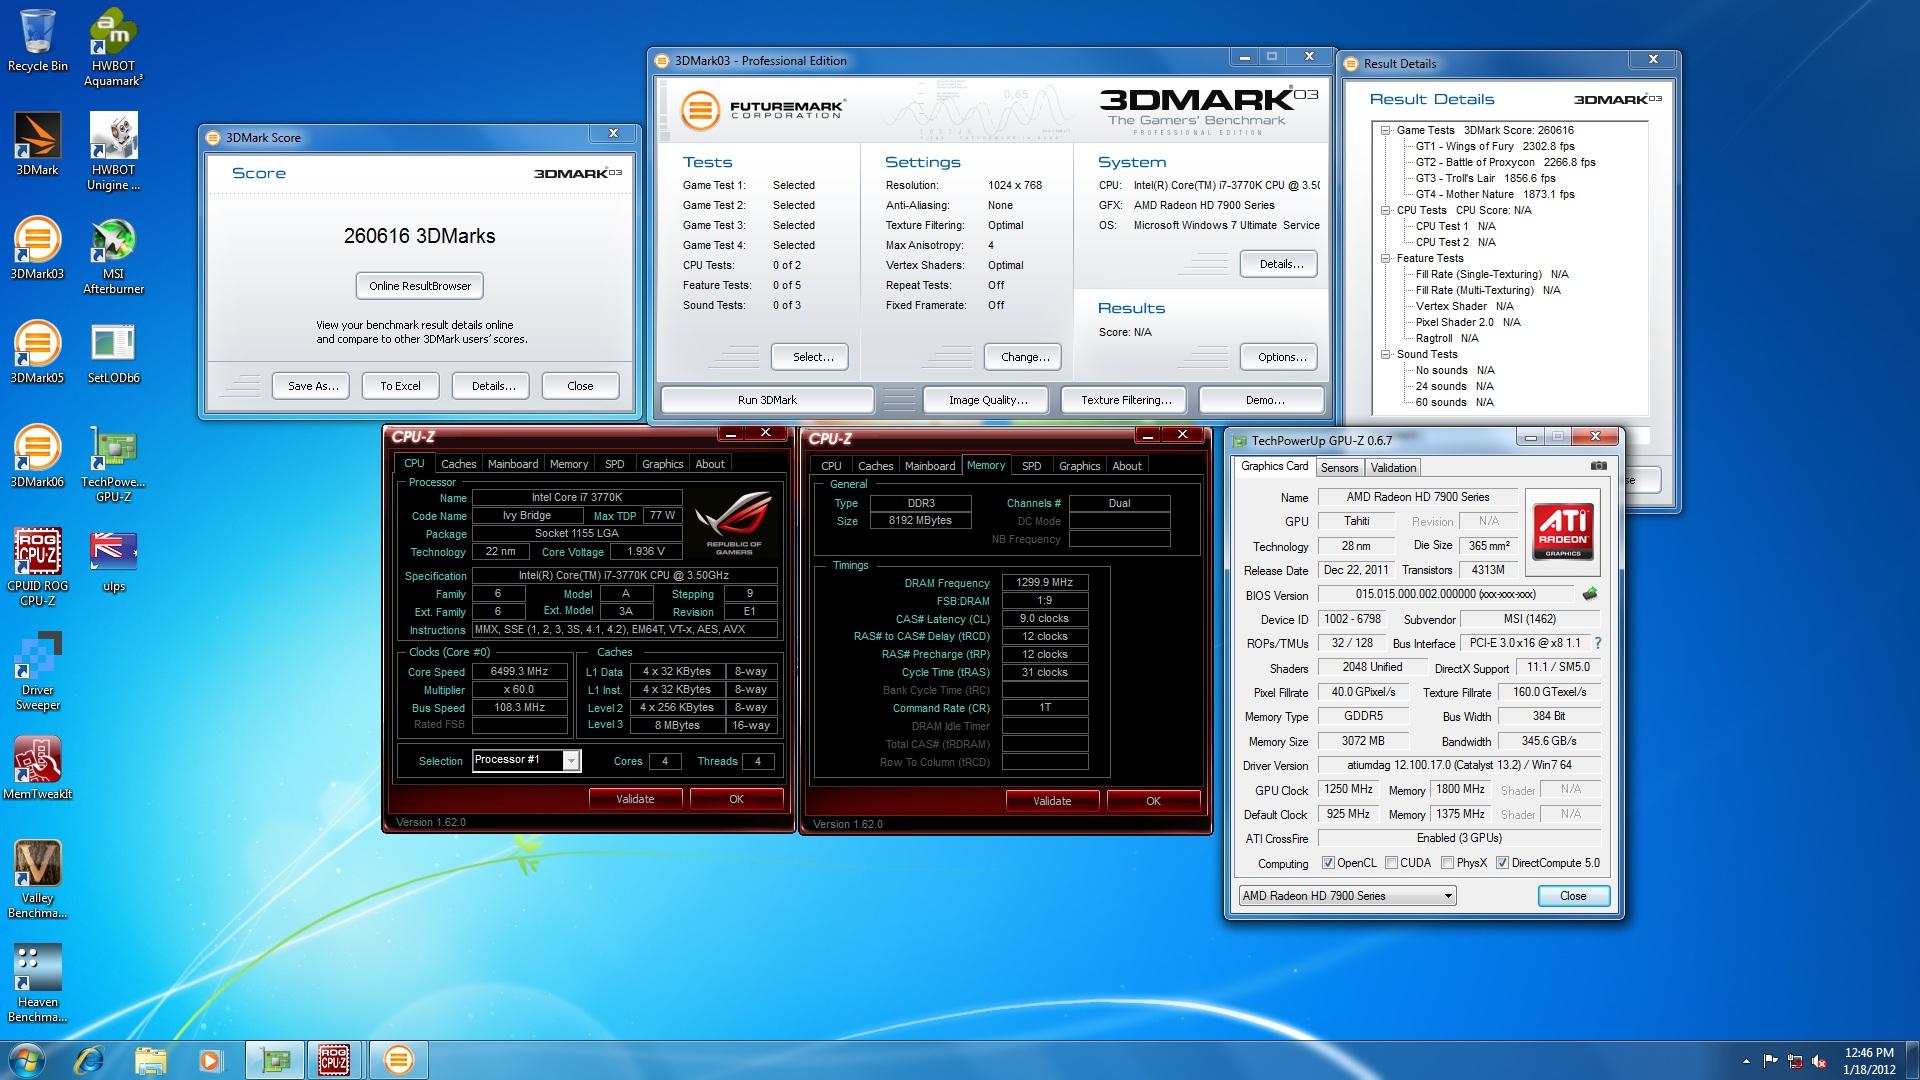
Task: Collapse the CPU Tests tree node
Action: tap(1386, 210)
